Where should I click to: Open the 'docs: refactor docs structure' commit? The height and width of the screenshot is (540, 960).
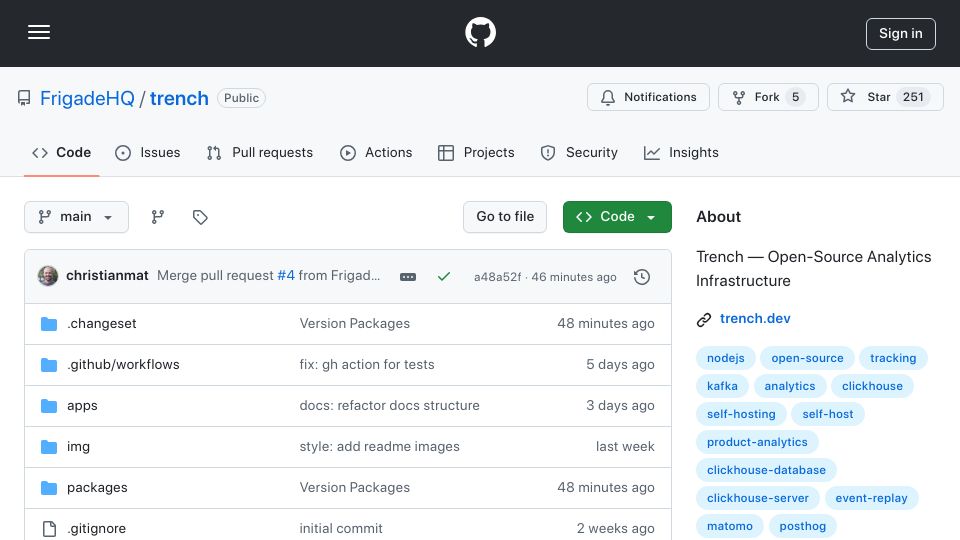tap(389, 405)
